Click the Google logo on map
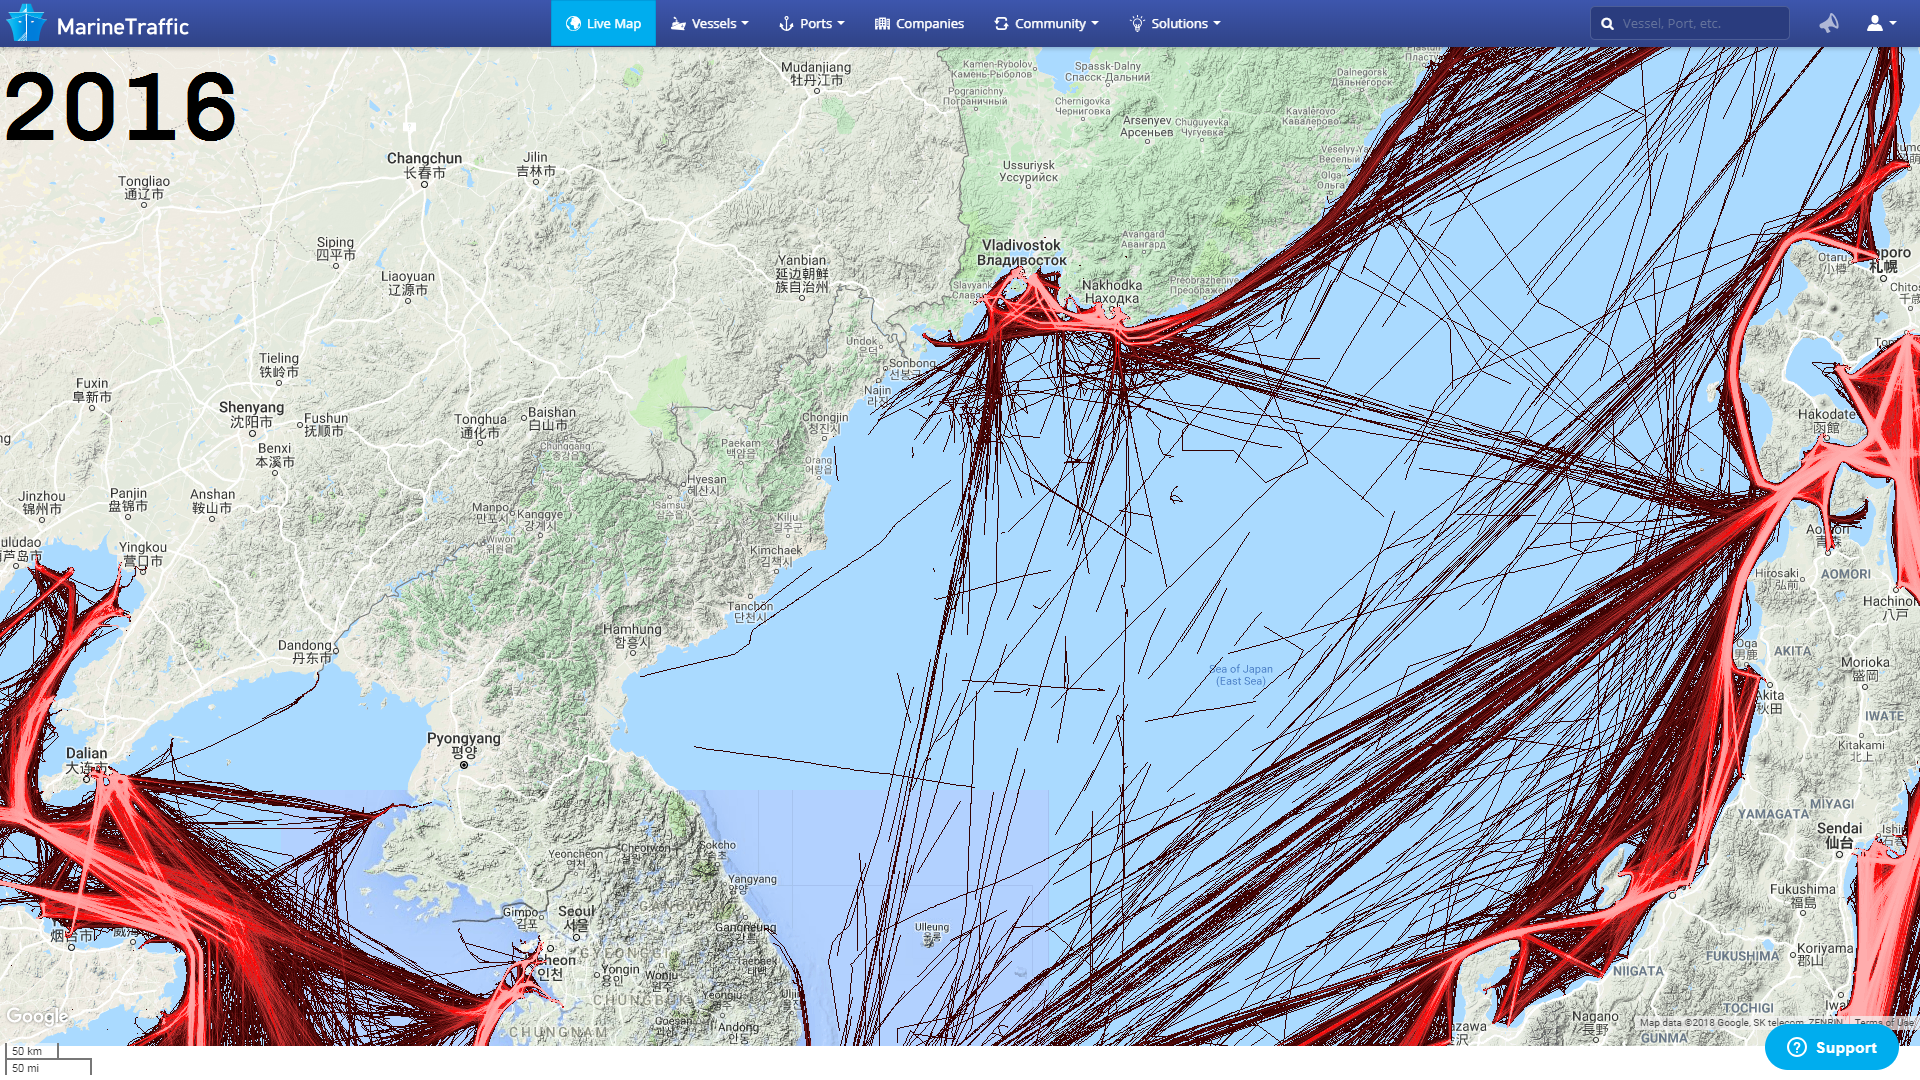1920x1080 pixels. click(37, 1016)
